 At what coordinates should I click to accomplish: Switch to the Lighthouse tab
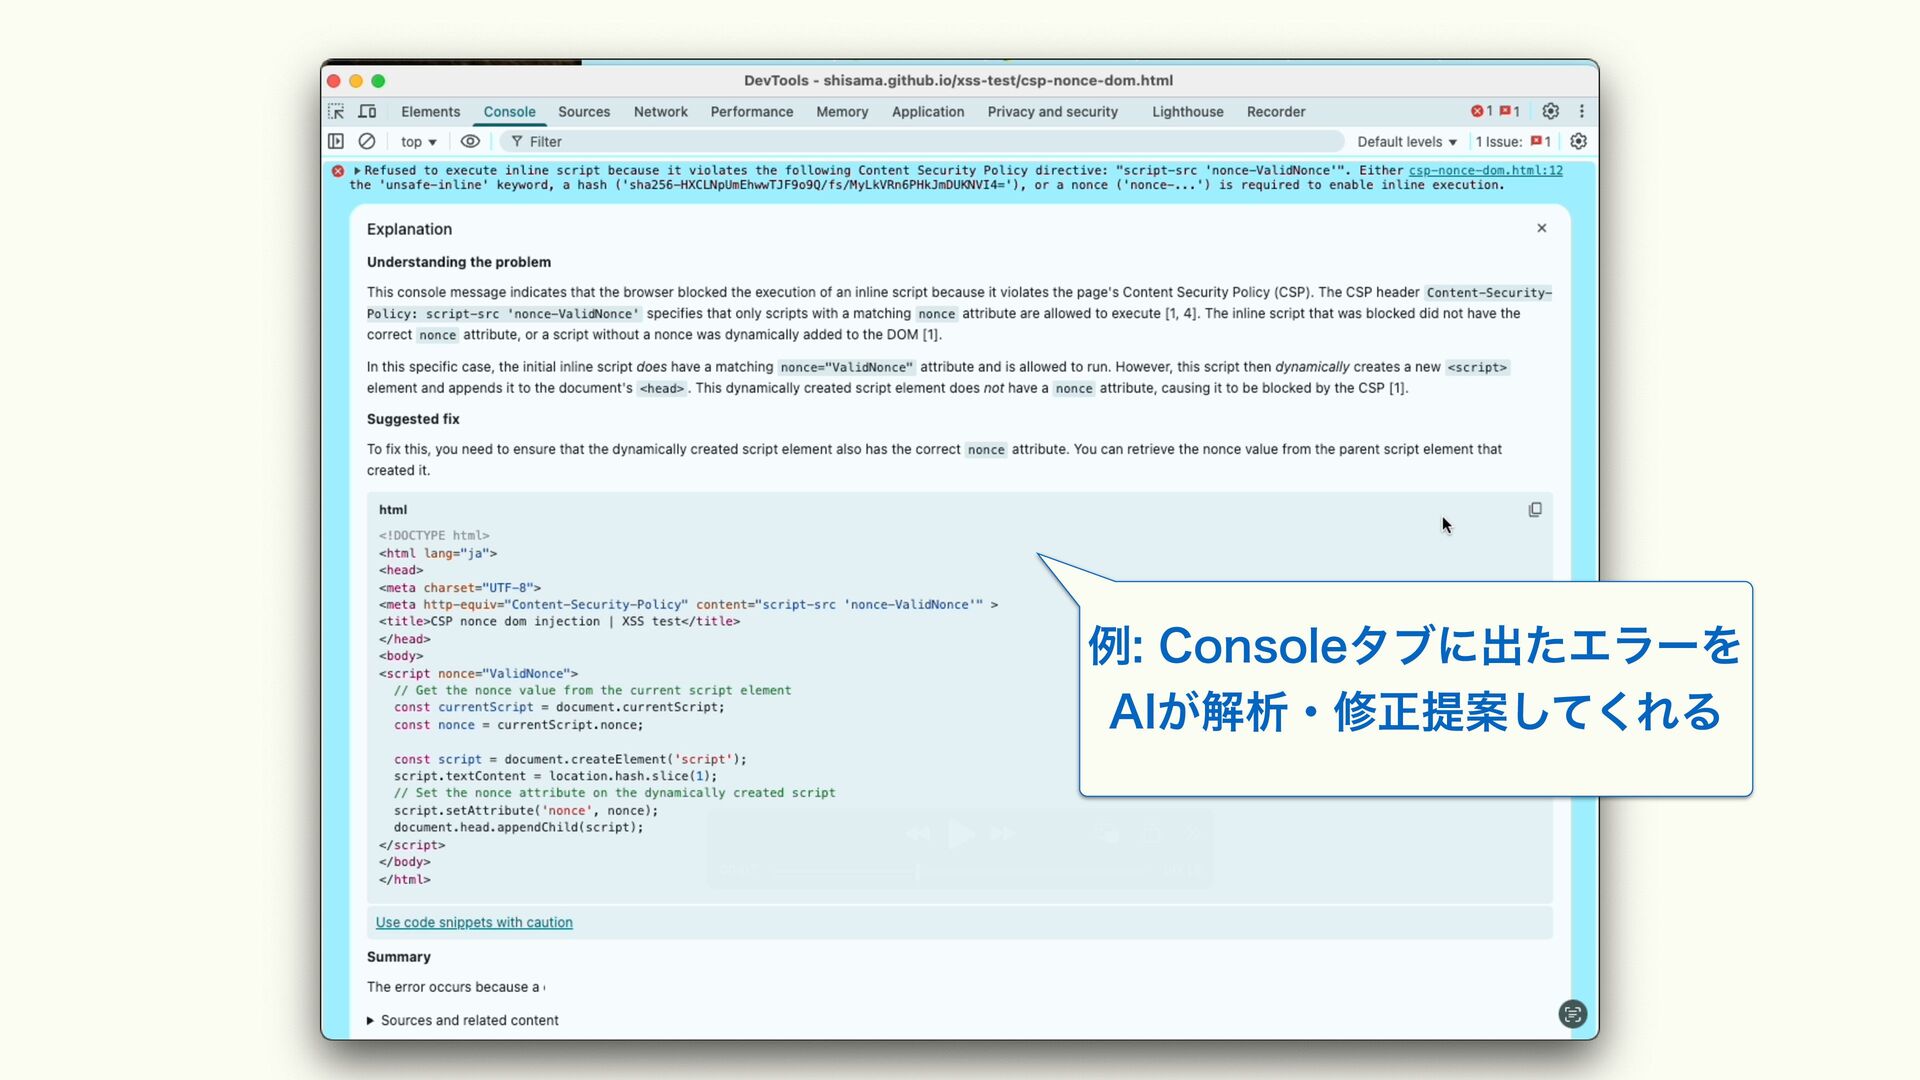coord(1187,112)
